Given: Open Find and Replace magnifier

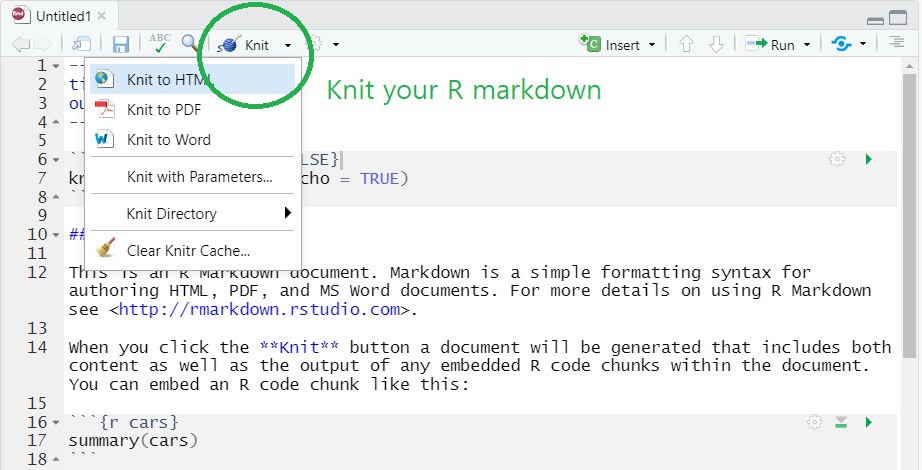Looking at the screenshot, I should [190, 44].
